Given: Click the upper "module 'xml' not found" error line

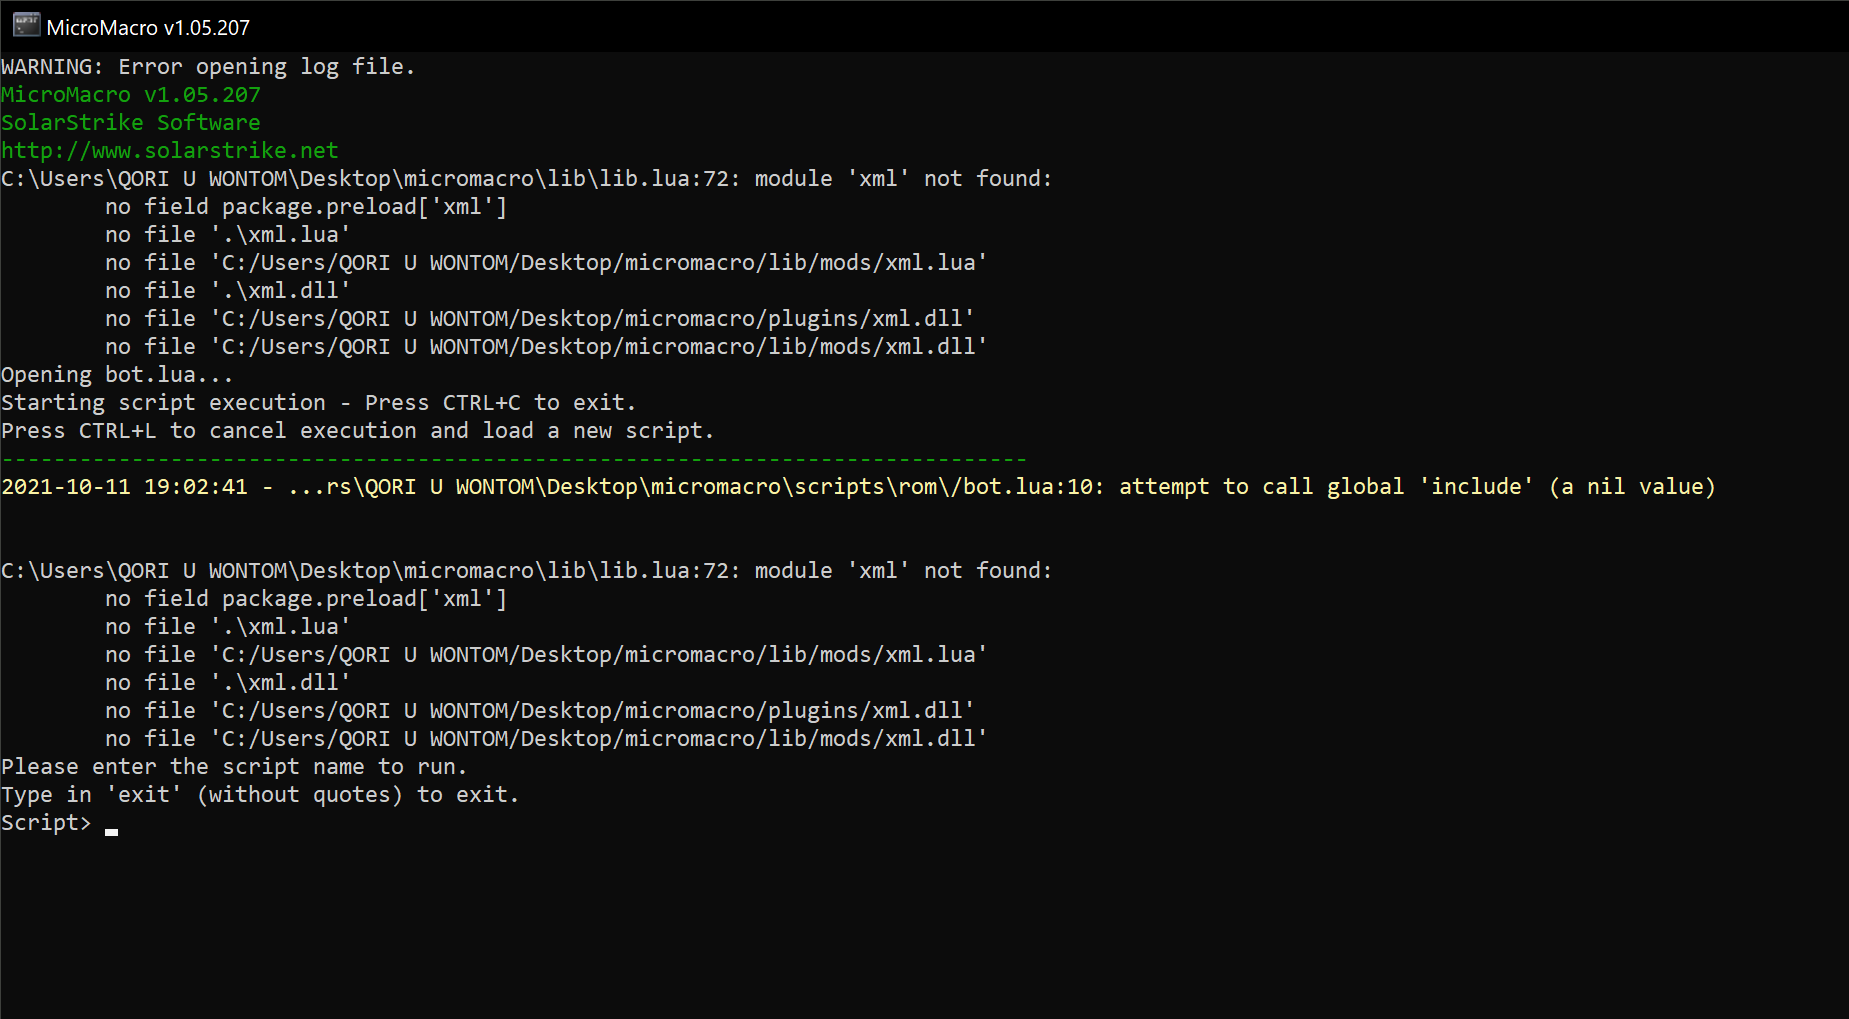Looking at the screenshot, I should tap(526, 179).
